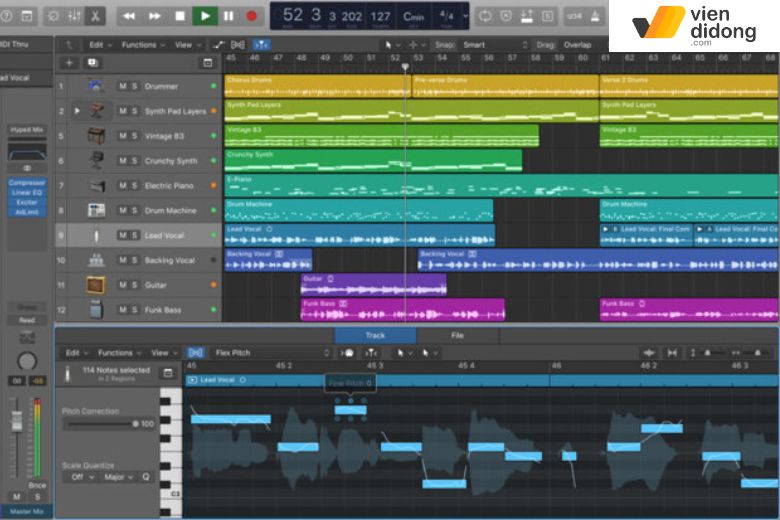The image size is (780, 520).
Task: Toggle automation view icon in tracks toolbar
Action: (x=219, y=45)
